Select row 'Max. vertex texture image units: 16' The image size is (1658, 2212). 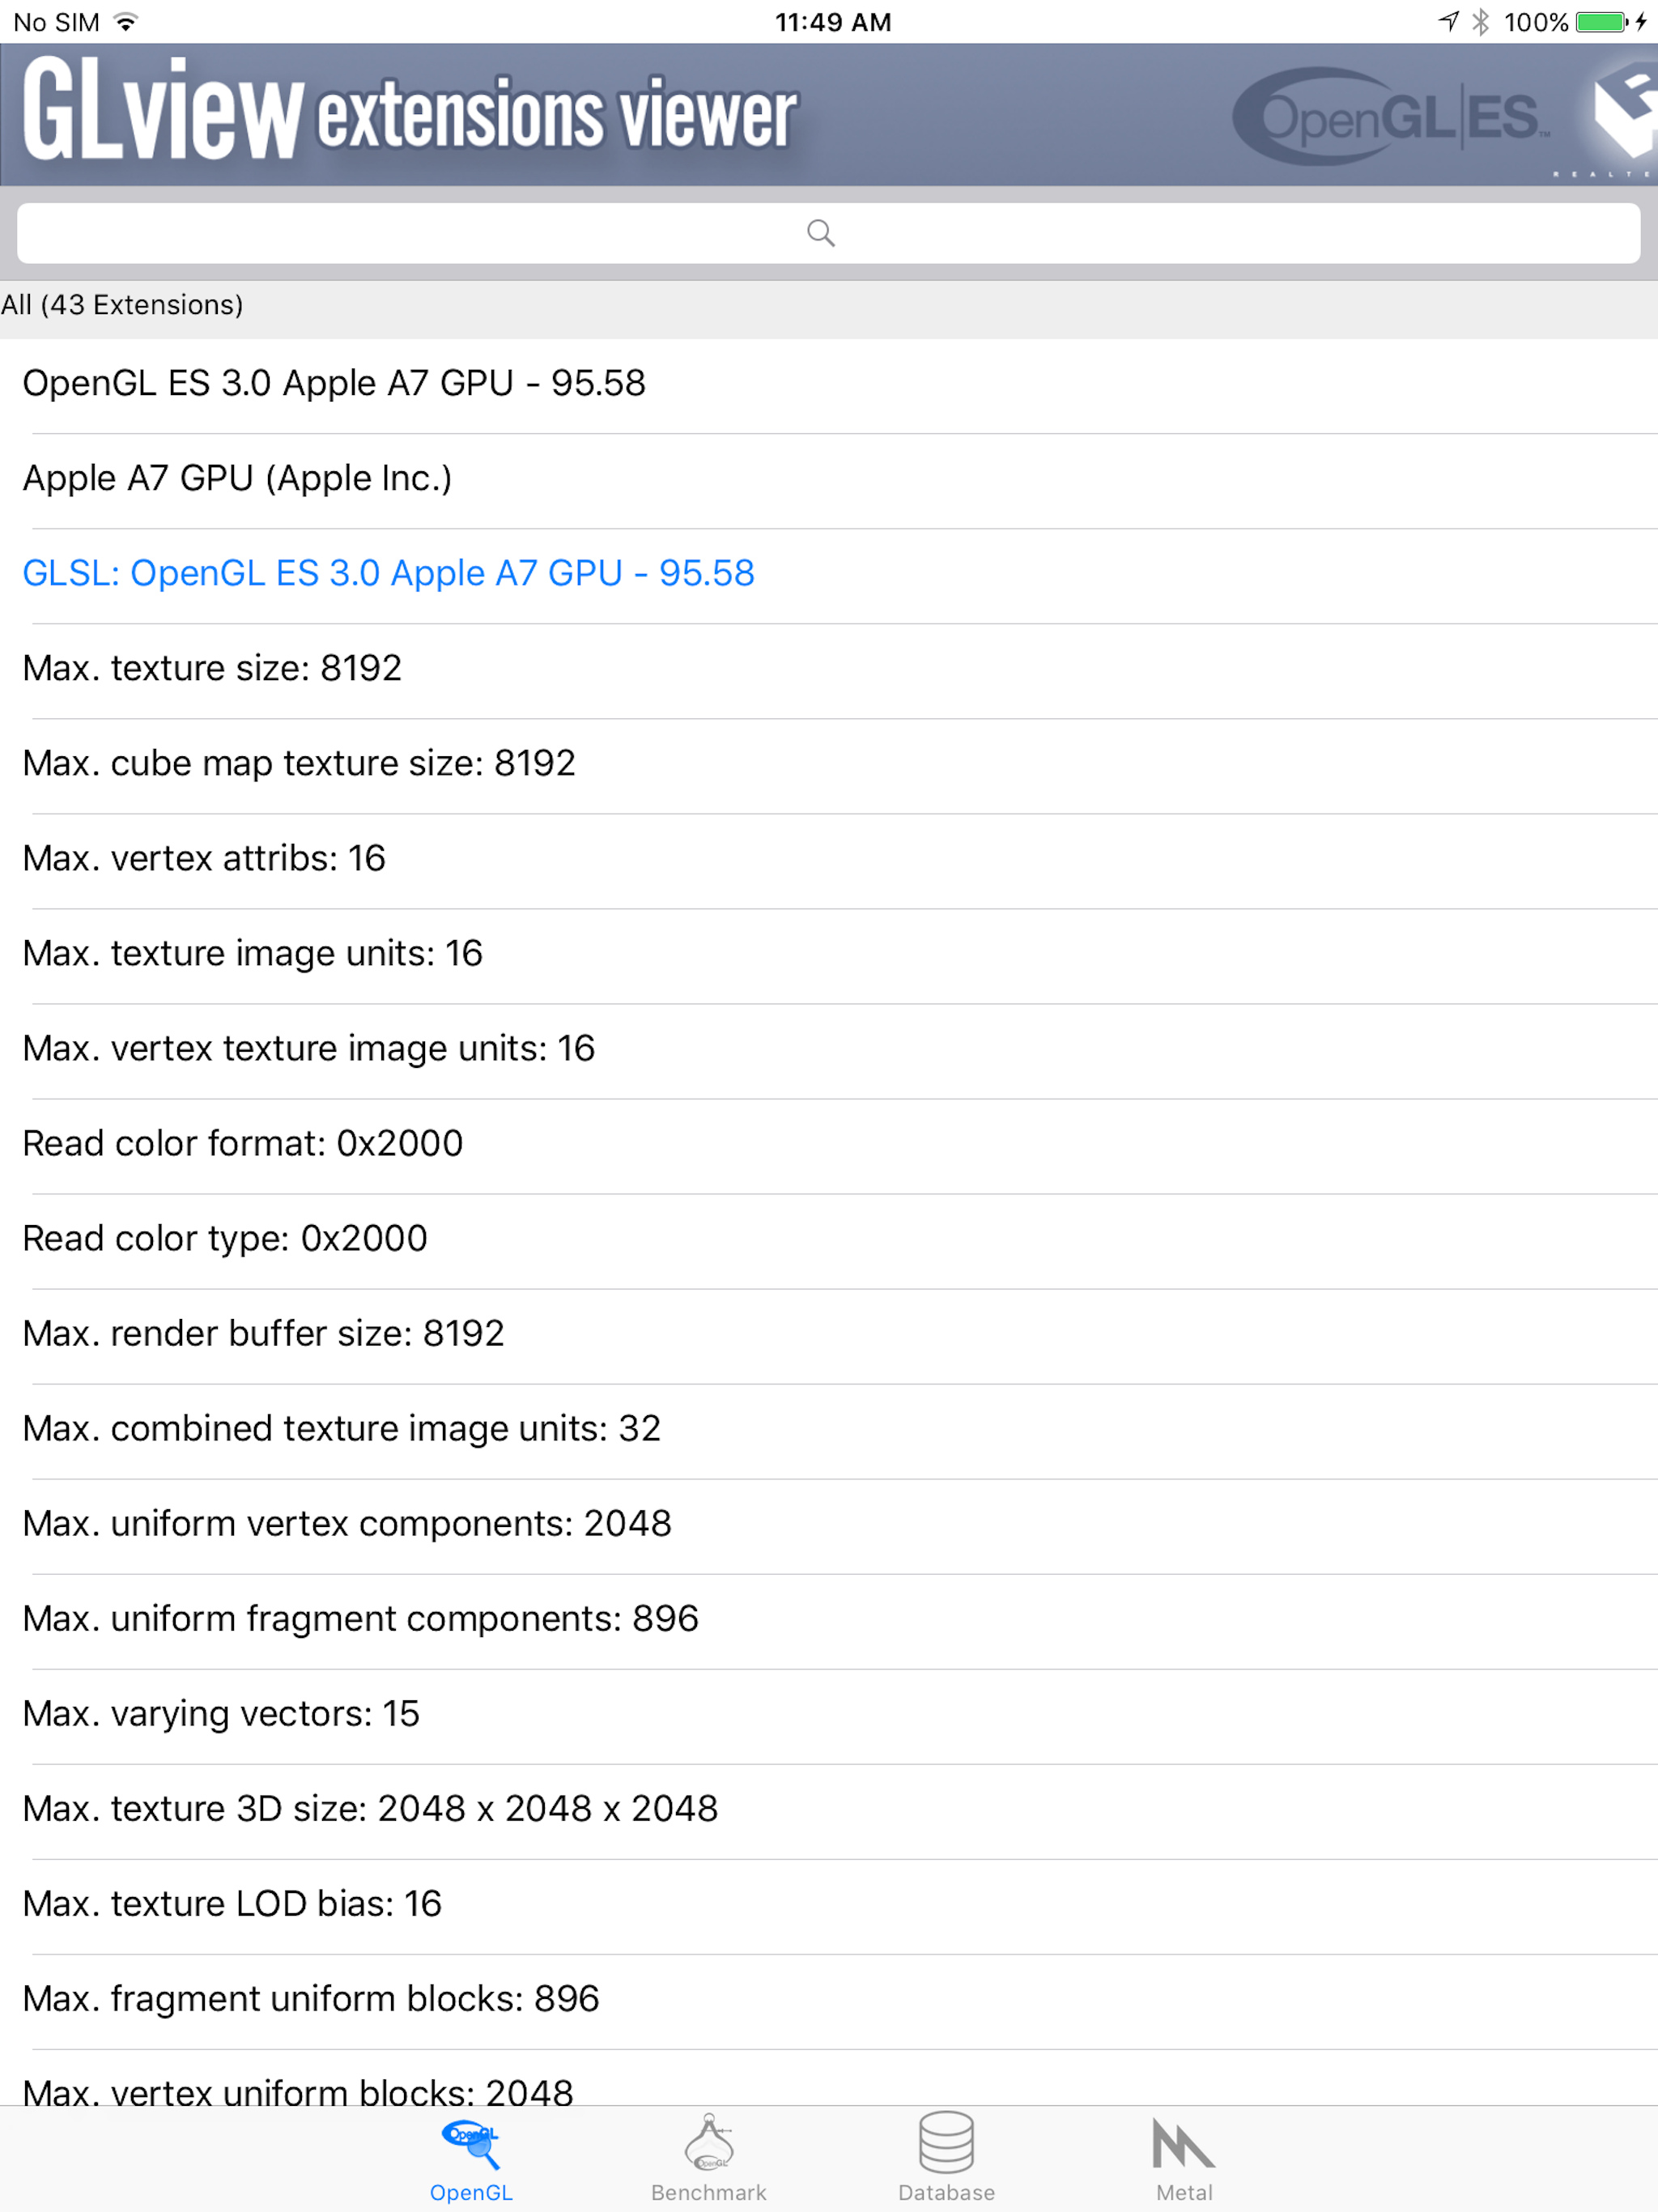click(x=829, y=1051)
